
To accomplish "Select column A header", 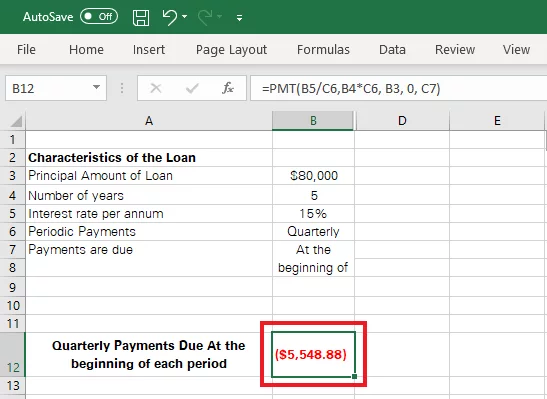I will point(149,121).
